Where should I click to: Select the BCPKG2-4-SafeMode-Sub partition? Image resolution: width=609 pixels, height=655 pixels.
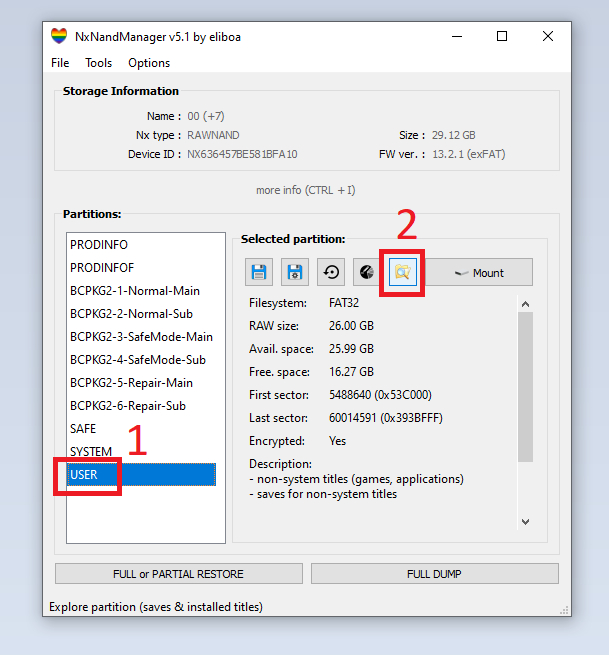pyautogui.click(x=141, y=360)
